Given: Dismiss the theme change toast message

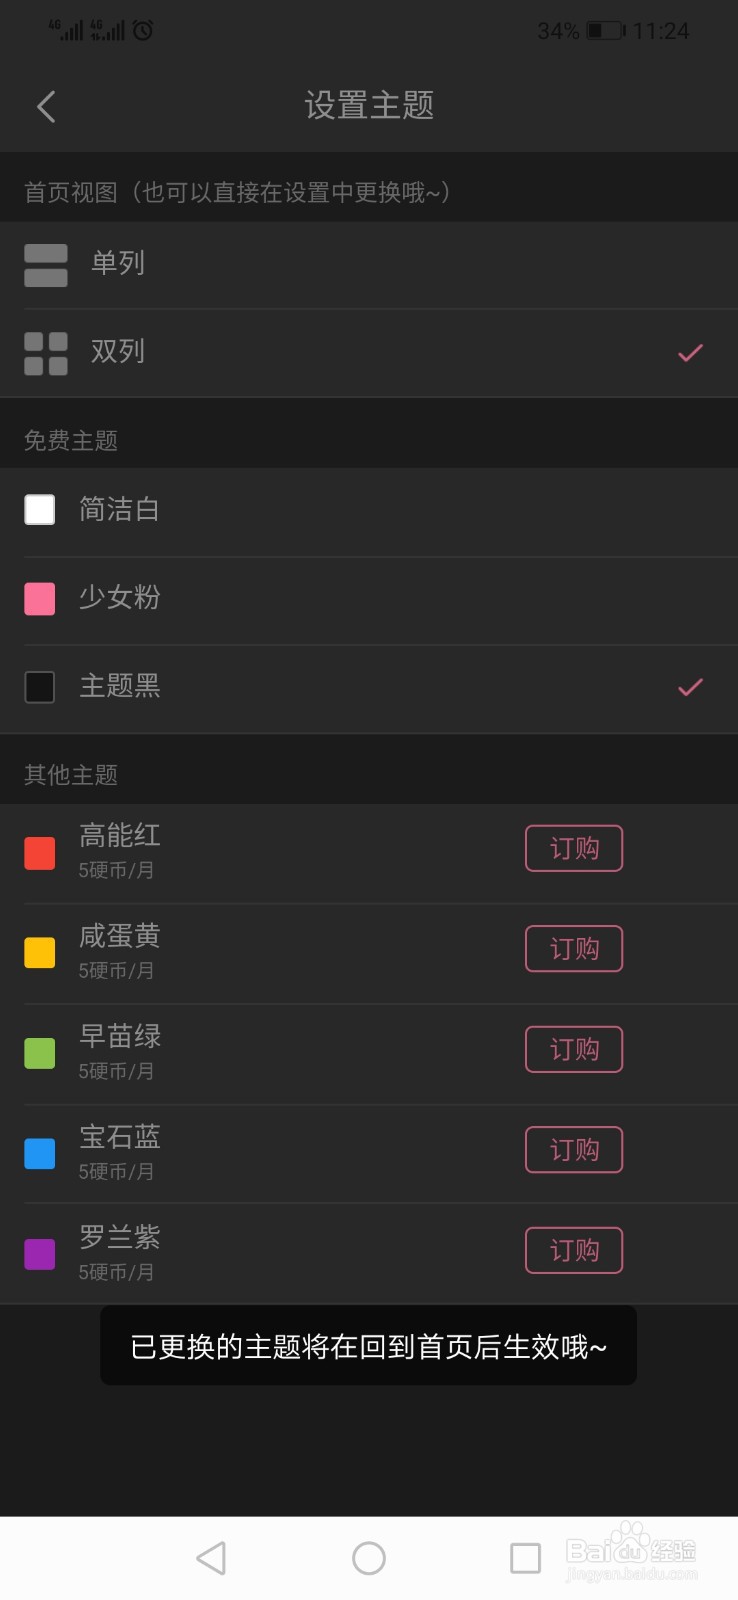Looking at the screenshot, I should [x=369, y=1346].
